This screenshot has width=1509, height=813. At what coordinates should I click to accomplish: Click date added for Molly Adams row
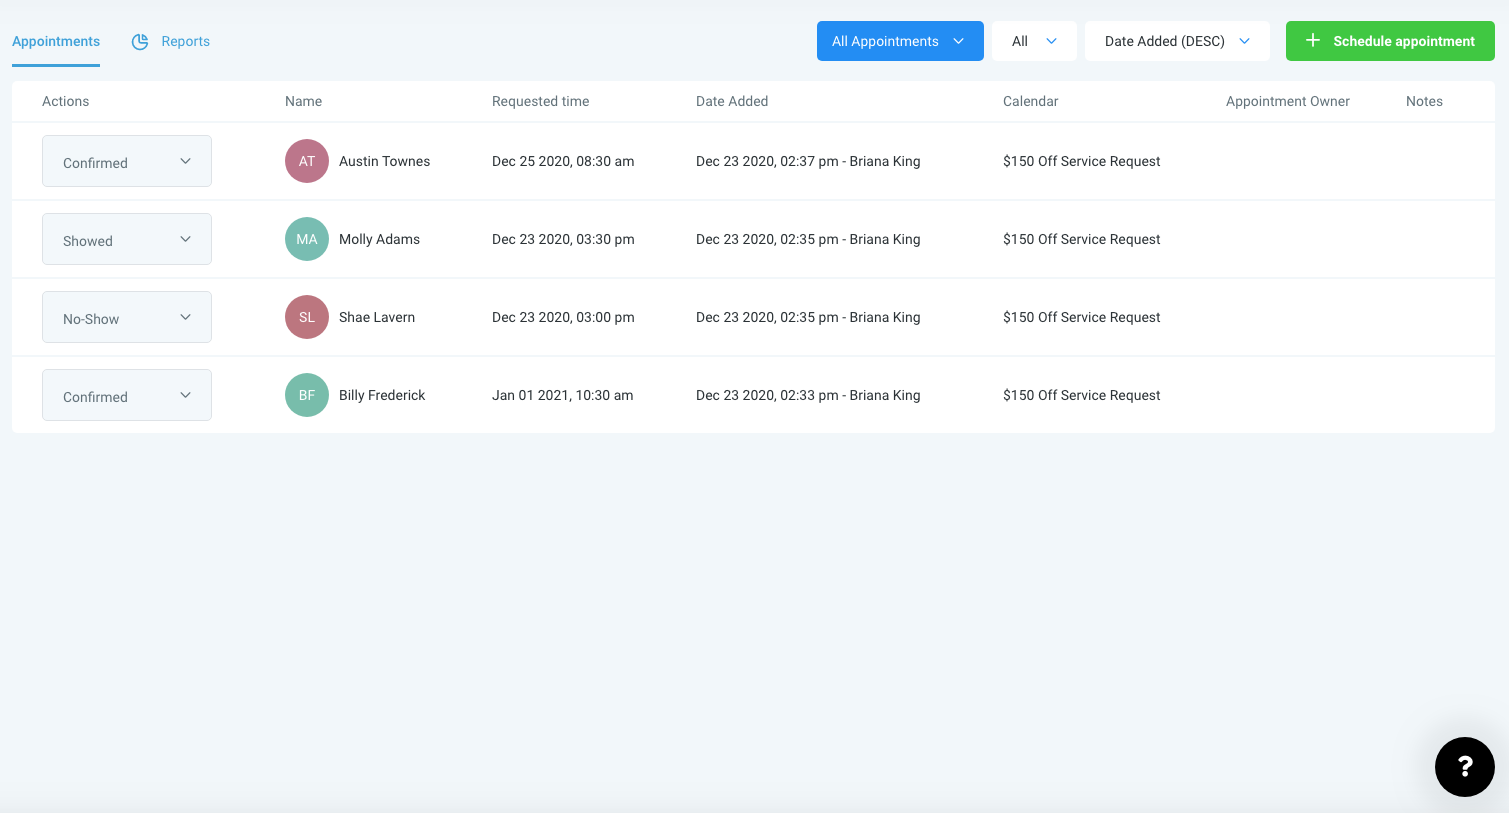click(x=808, y=239)
